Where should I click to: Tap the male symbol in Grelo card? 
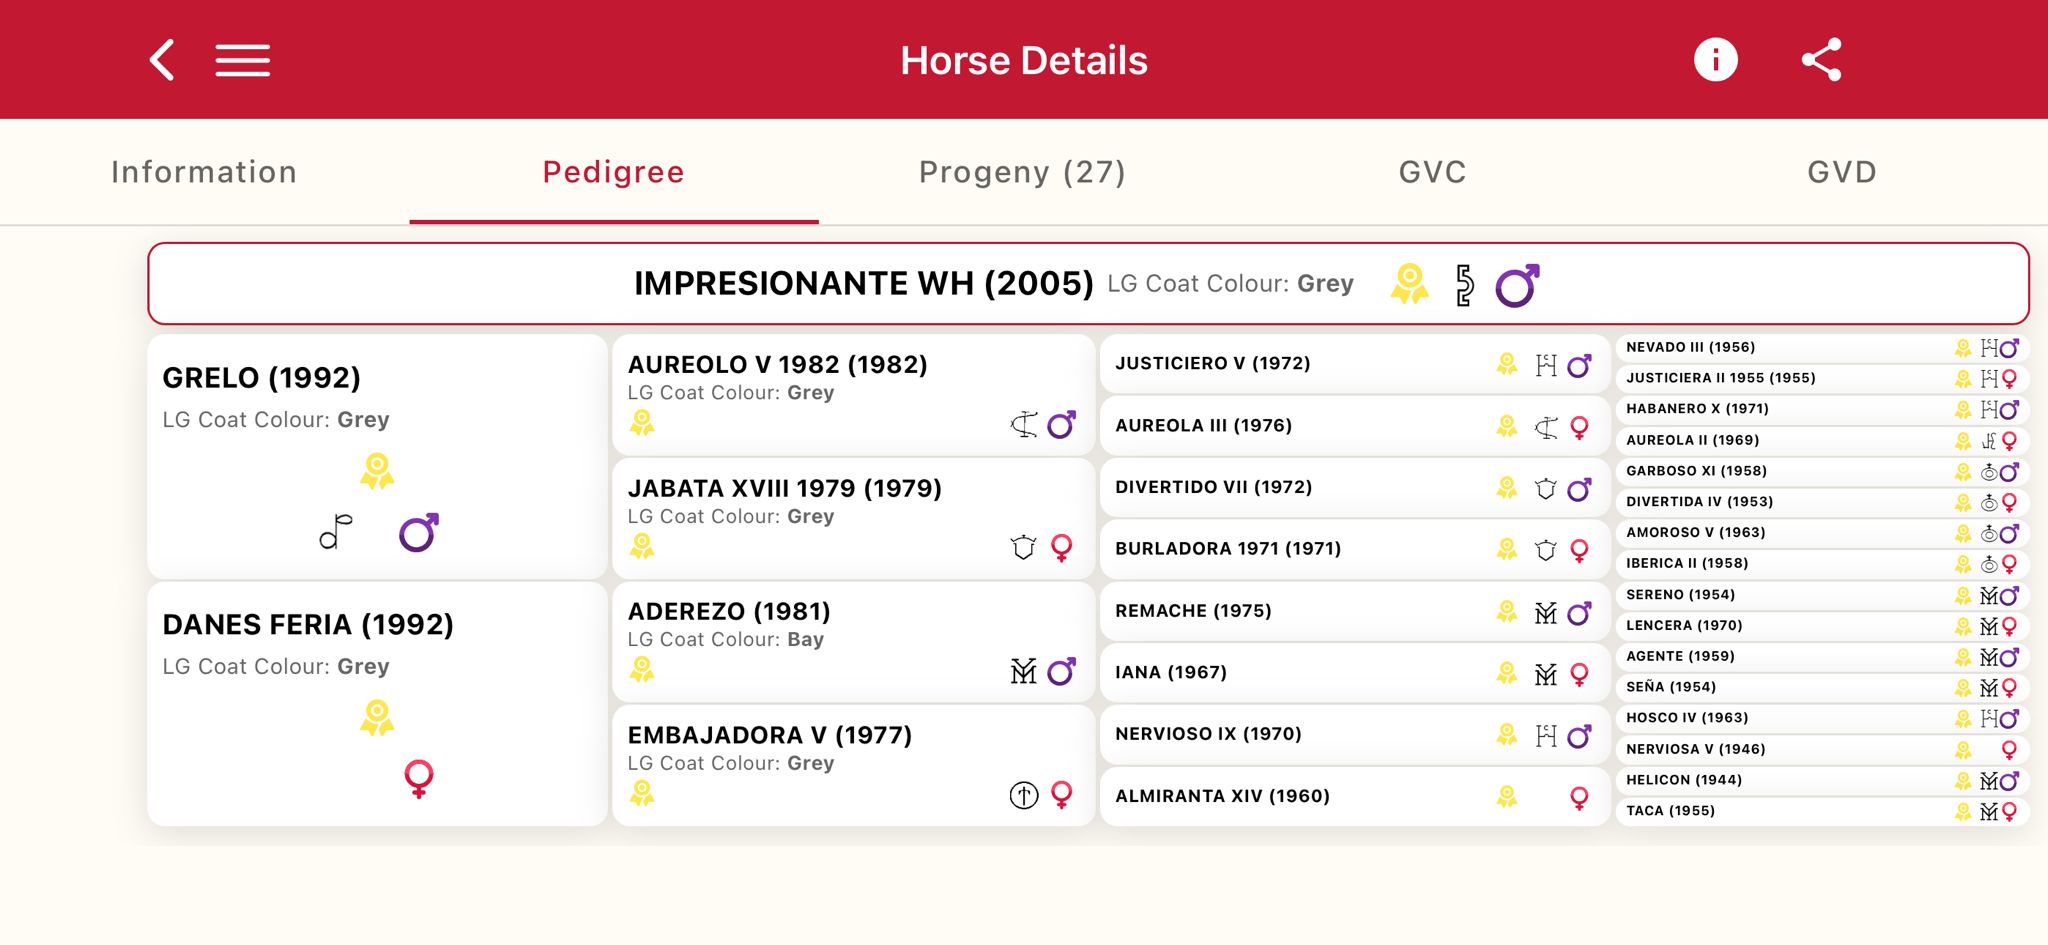(419, 533)
